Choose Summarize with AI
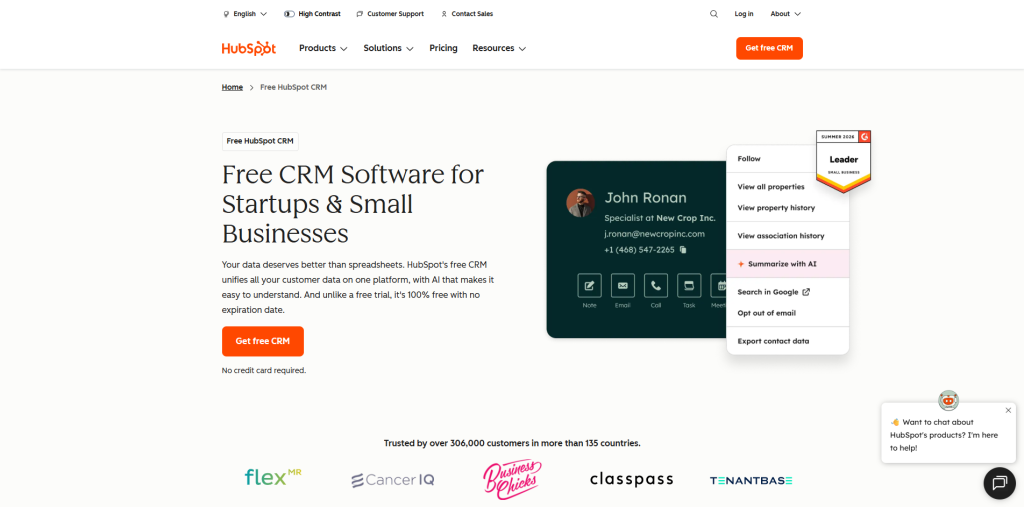This screenshot has height=507, width=1024. [787, 264]
